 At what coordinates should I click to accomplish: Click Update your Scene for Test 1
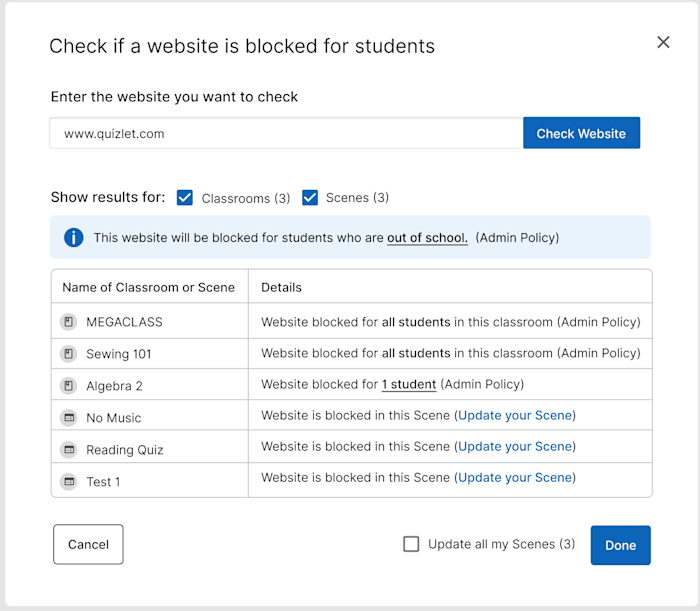click(515, 478)
